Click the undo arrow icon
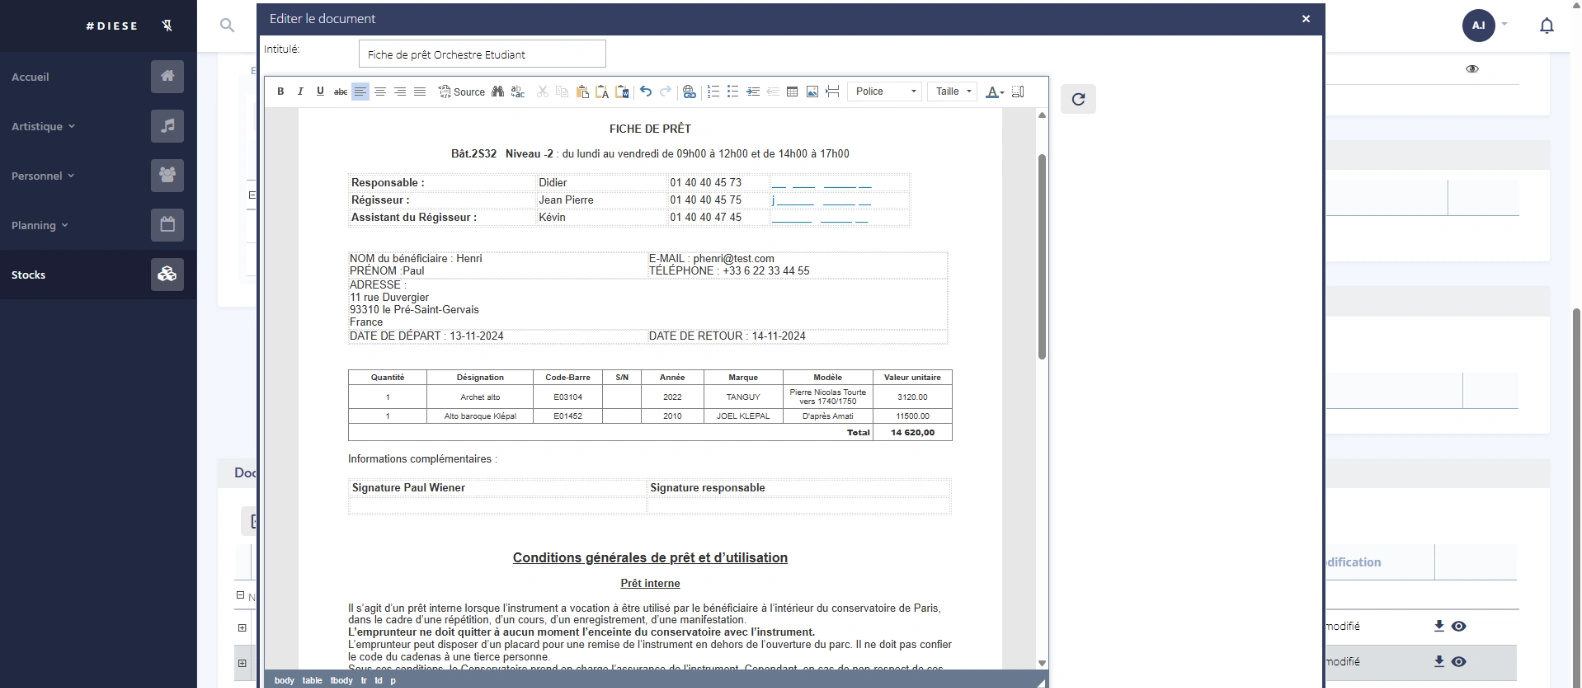Viewport: 1582px width, 688px height. [646, 92]
